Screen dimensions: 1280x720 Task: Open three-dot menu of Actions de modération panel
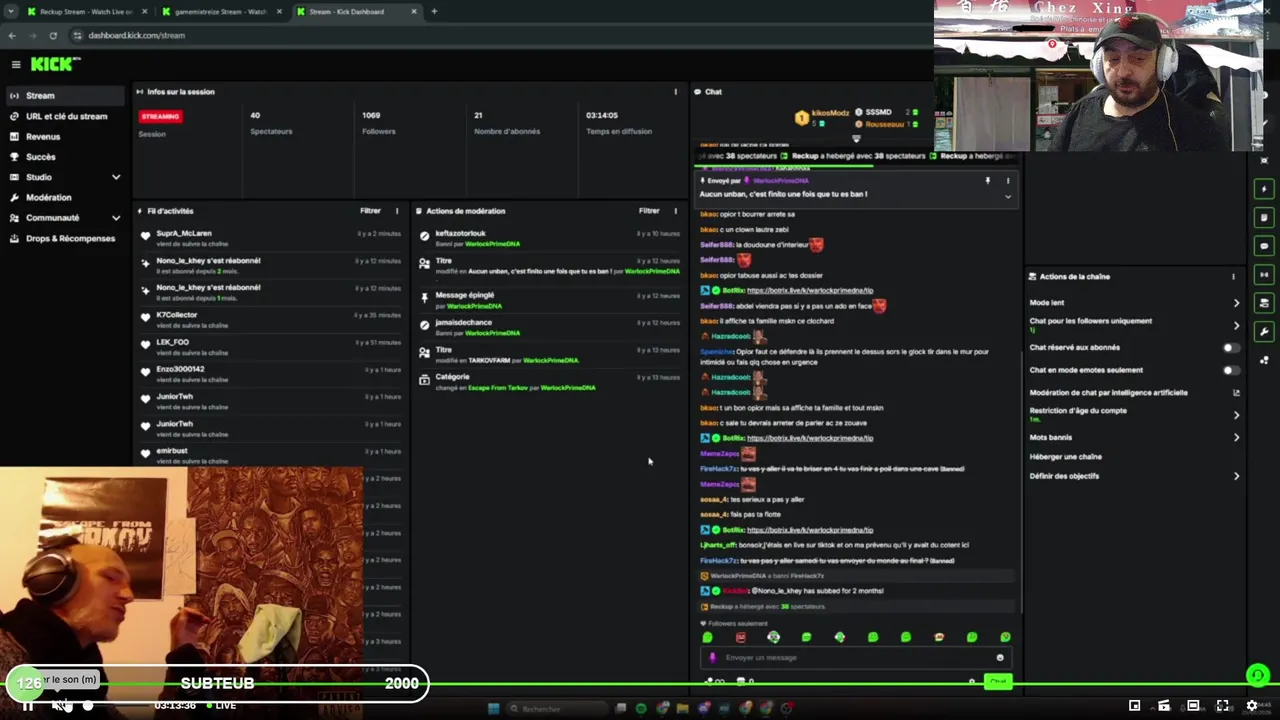click(x=675, y=211)
